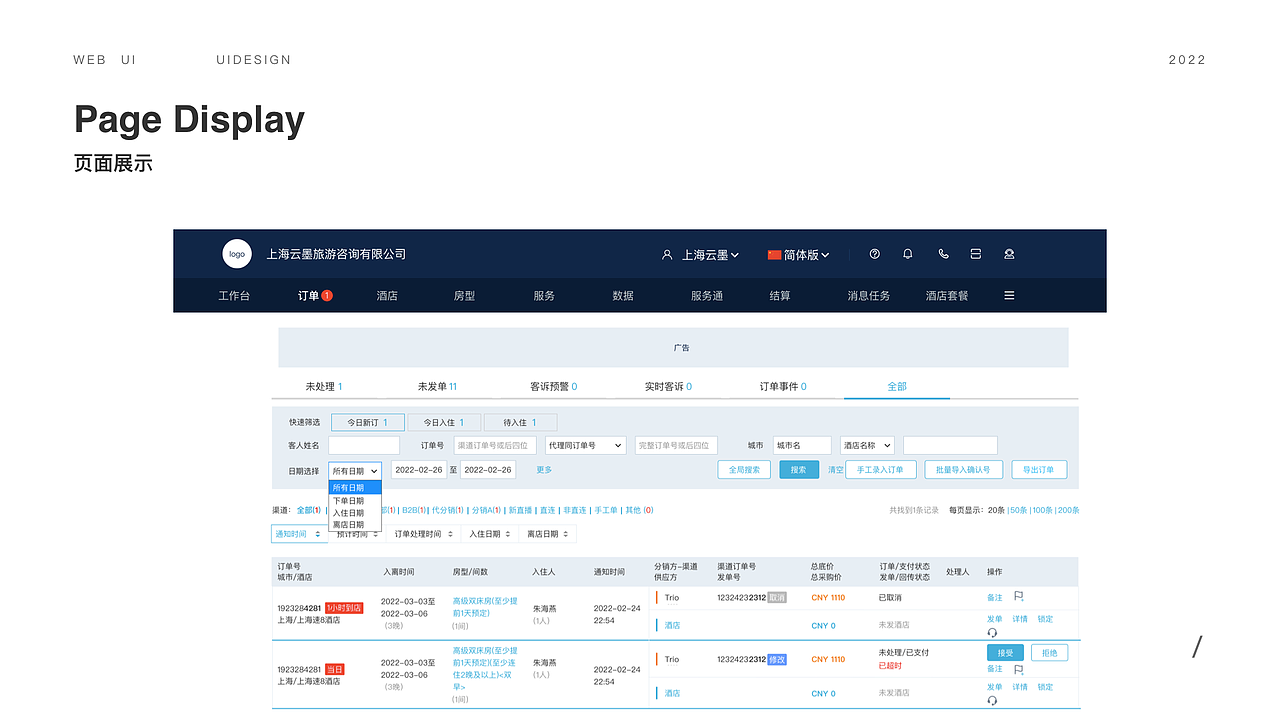The height and width of the screenshot is (720, 1280).
Task: Switch to 客诉预警 tab
Action: [553, 386]
